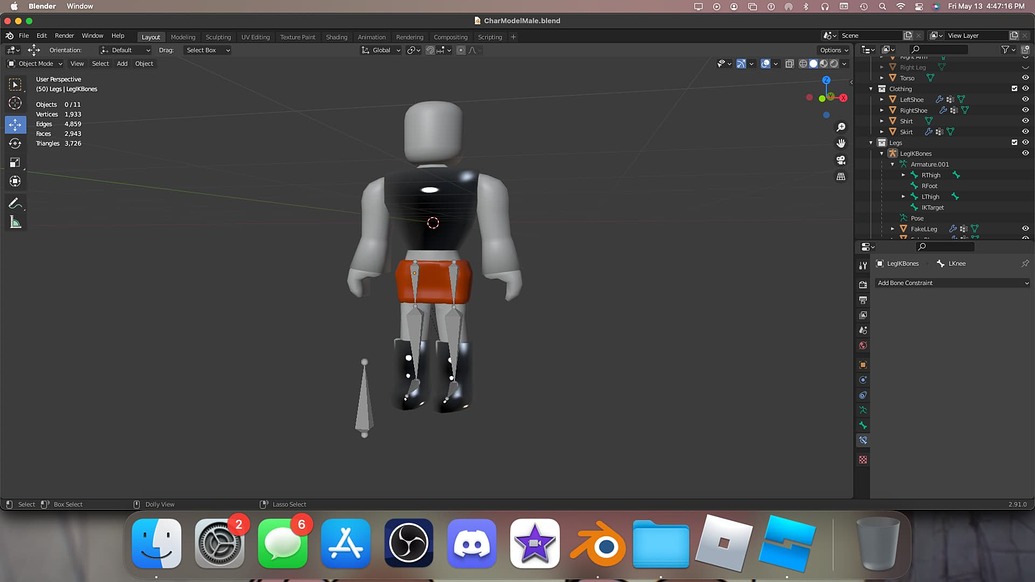This screenshot has height=582, width=1035.
Task: Enable Material Preview viewport shading
Action: point(823,63)
